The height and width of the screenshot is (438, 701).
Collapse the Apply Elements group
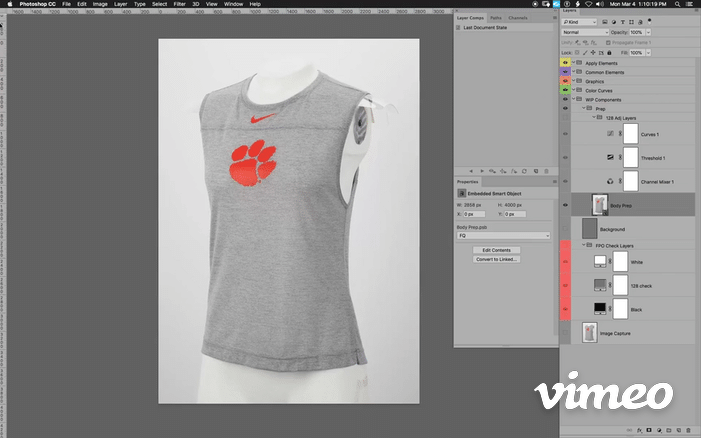click(574, 63)
